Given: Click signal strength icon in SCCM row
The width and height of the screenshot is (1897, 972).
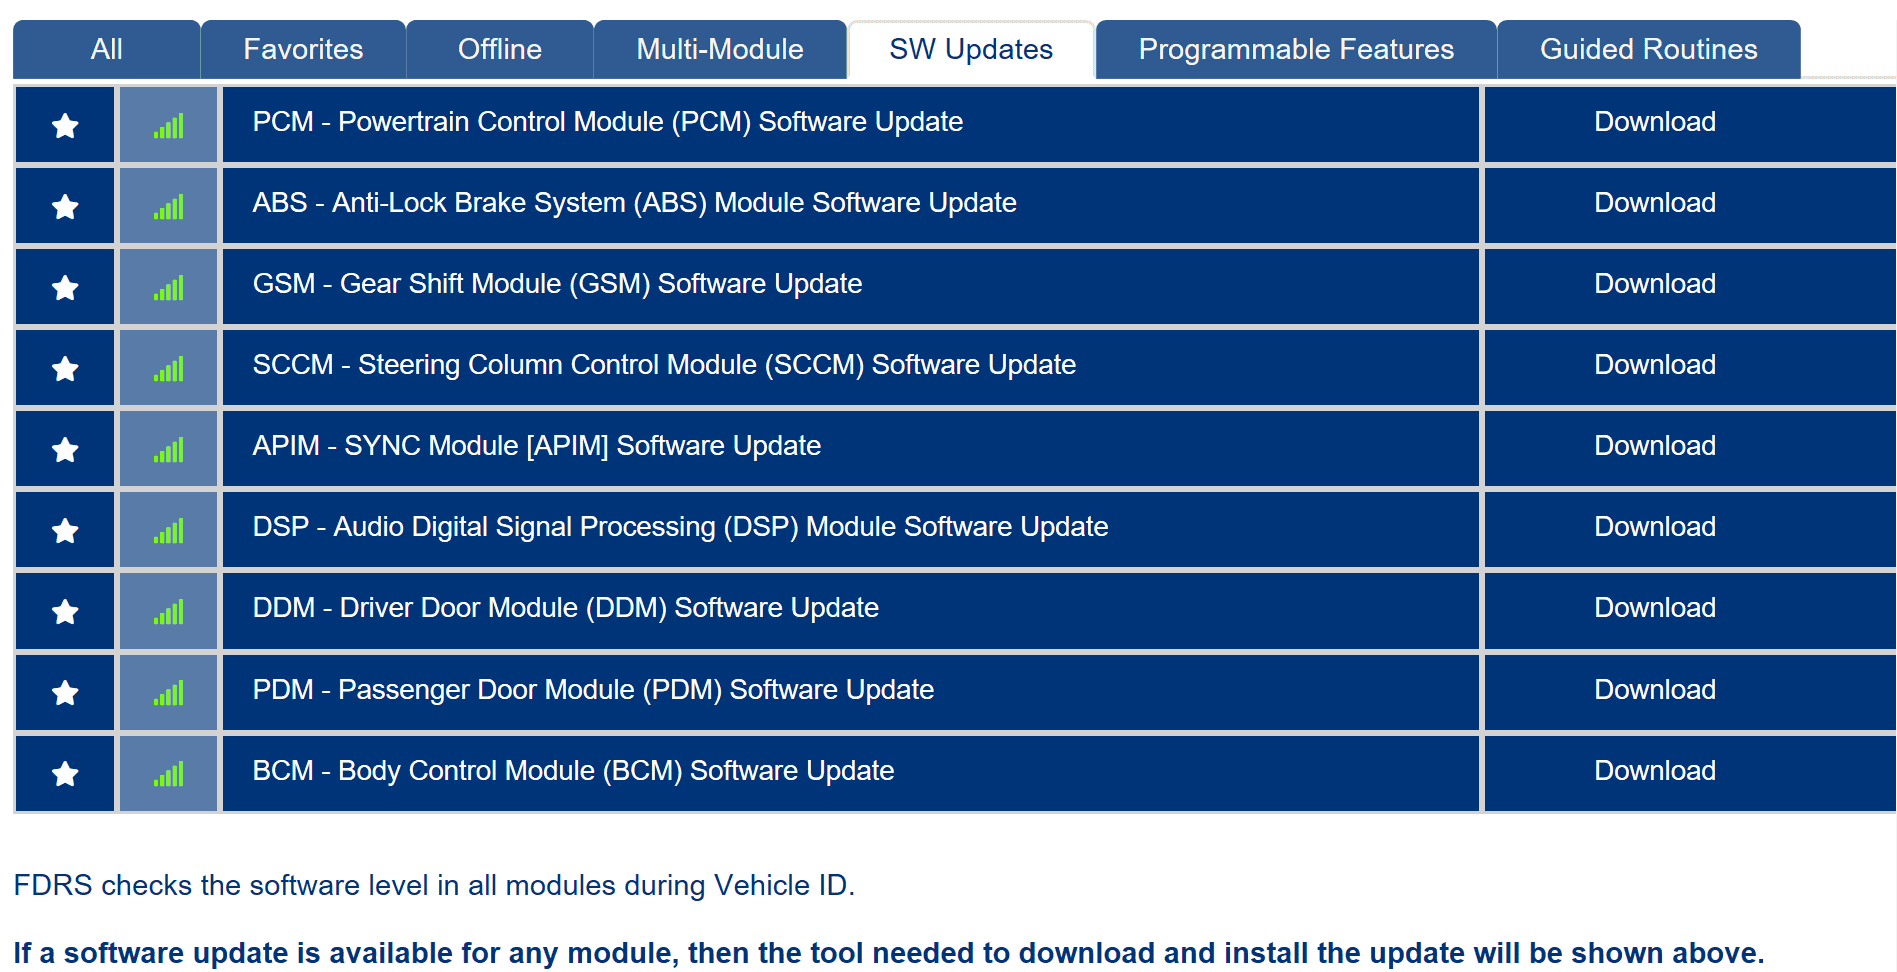Looking at the screenshot, I should pos(169,369).
